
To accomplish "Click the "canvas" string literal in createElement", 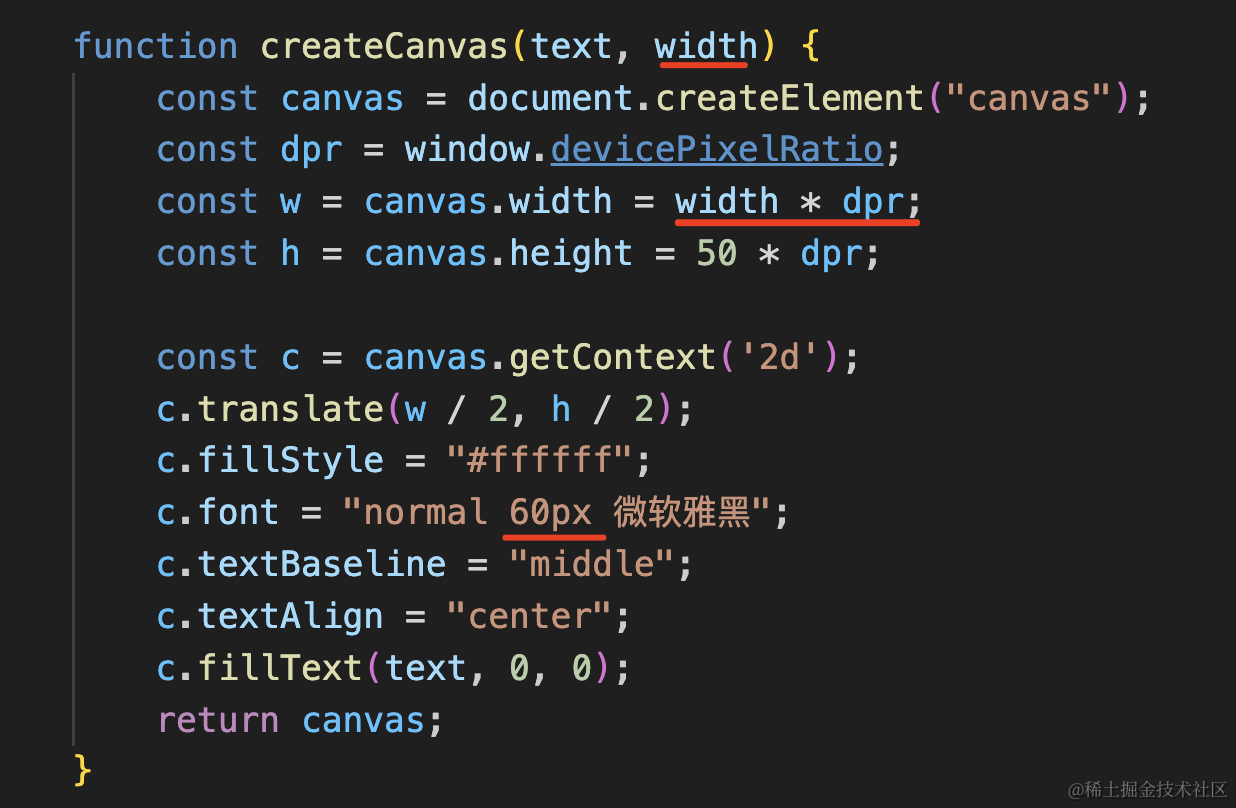I will pos(1027,98).
